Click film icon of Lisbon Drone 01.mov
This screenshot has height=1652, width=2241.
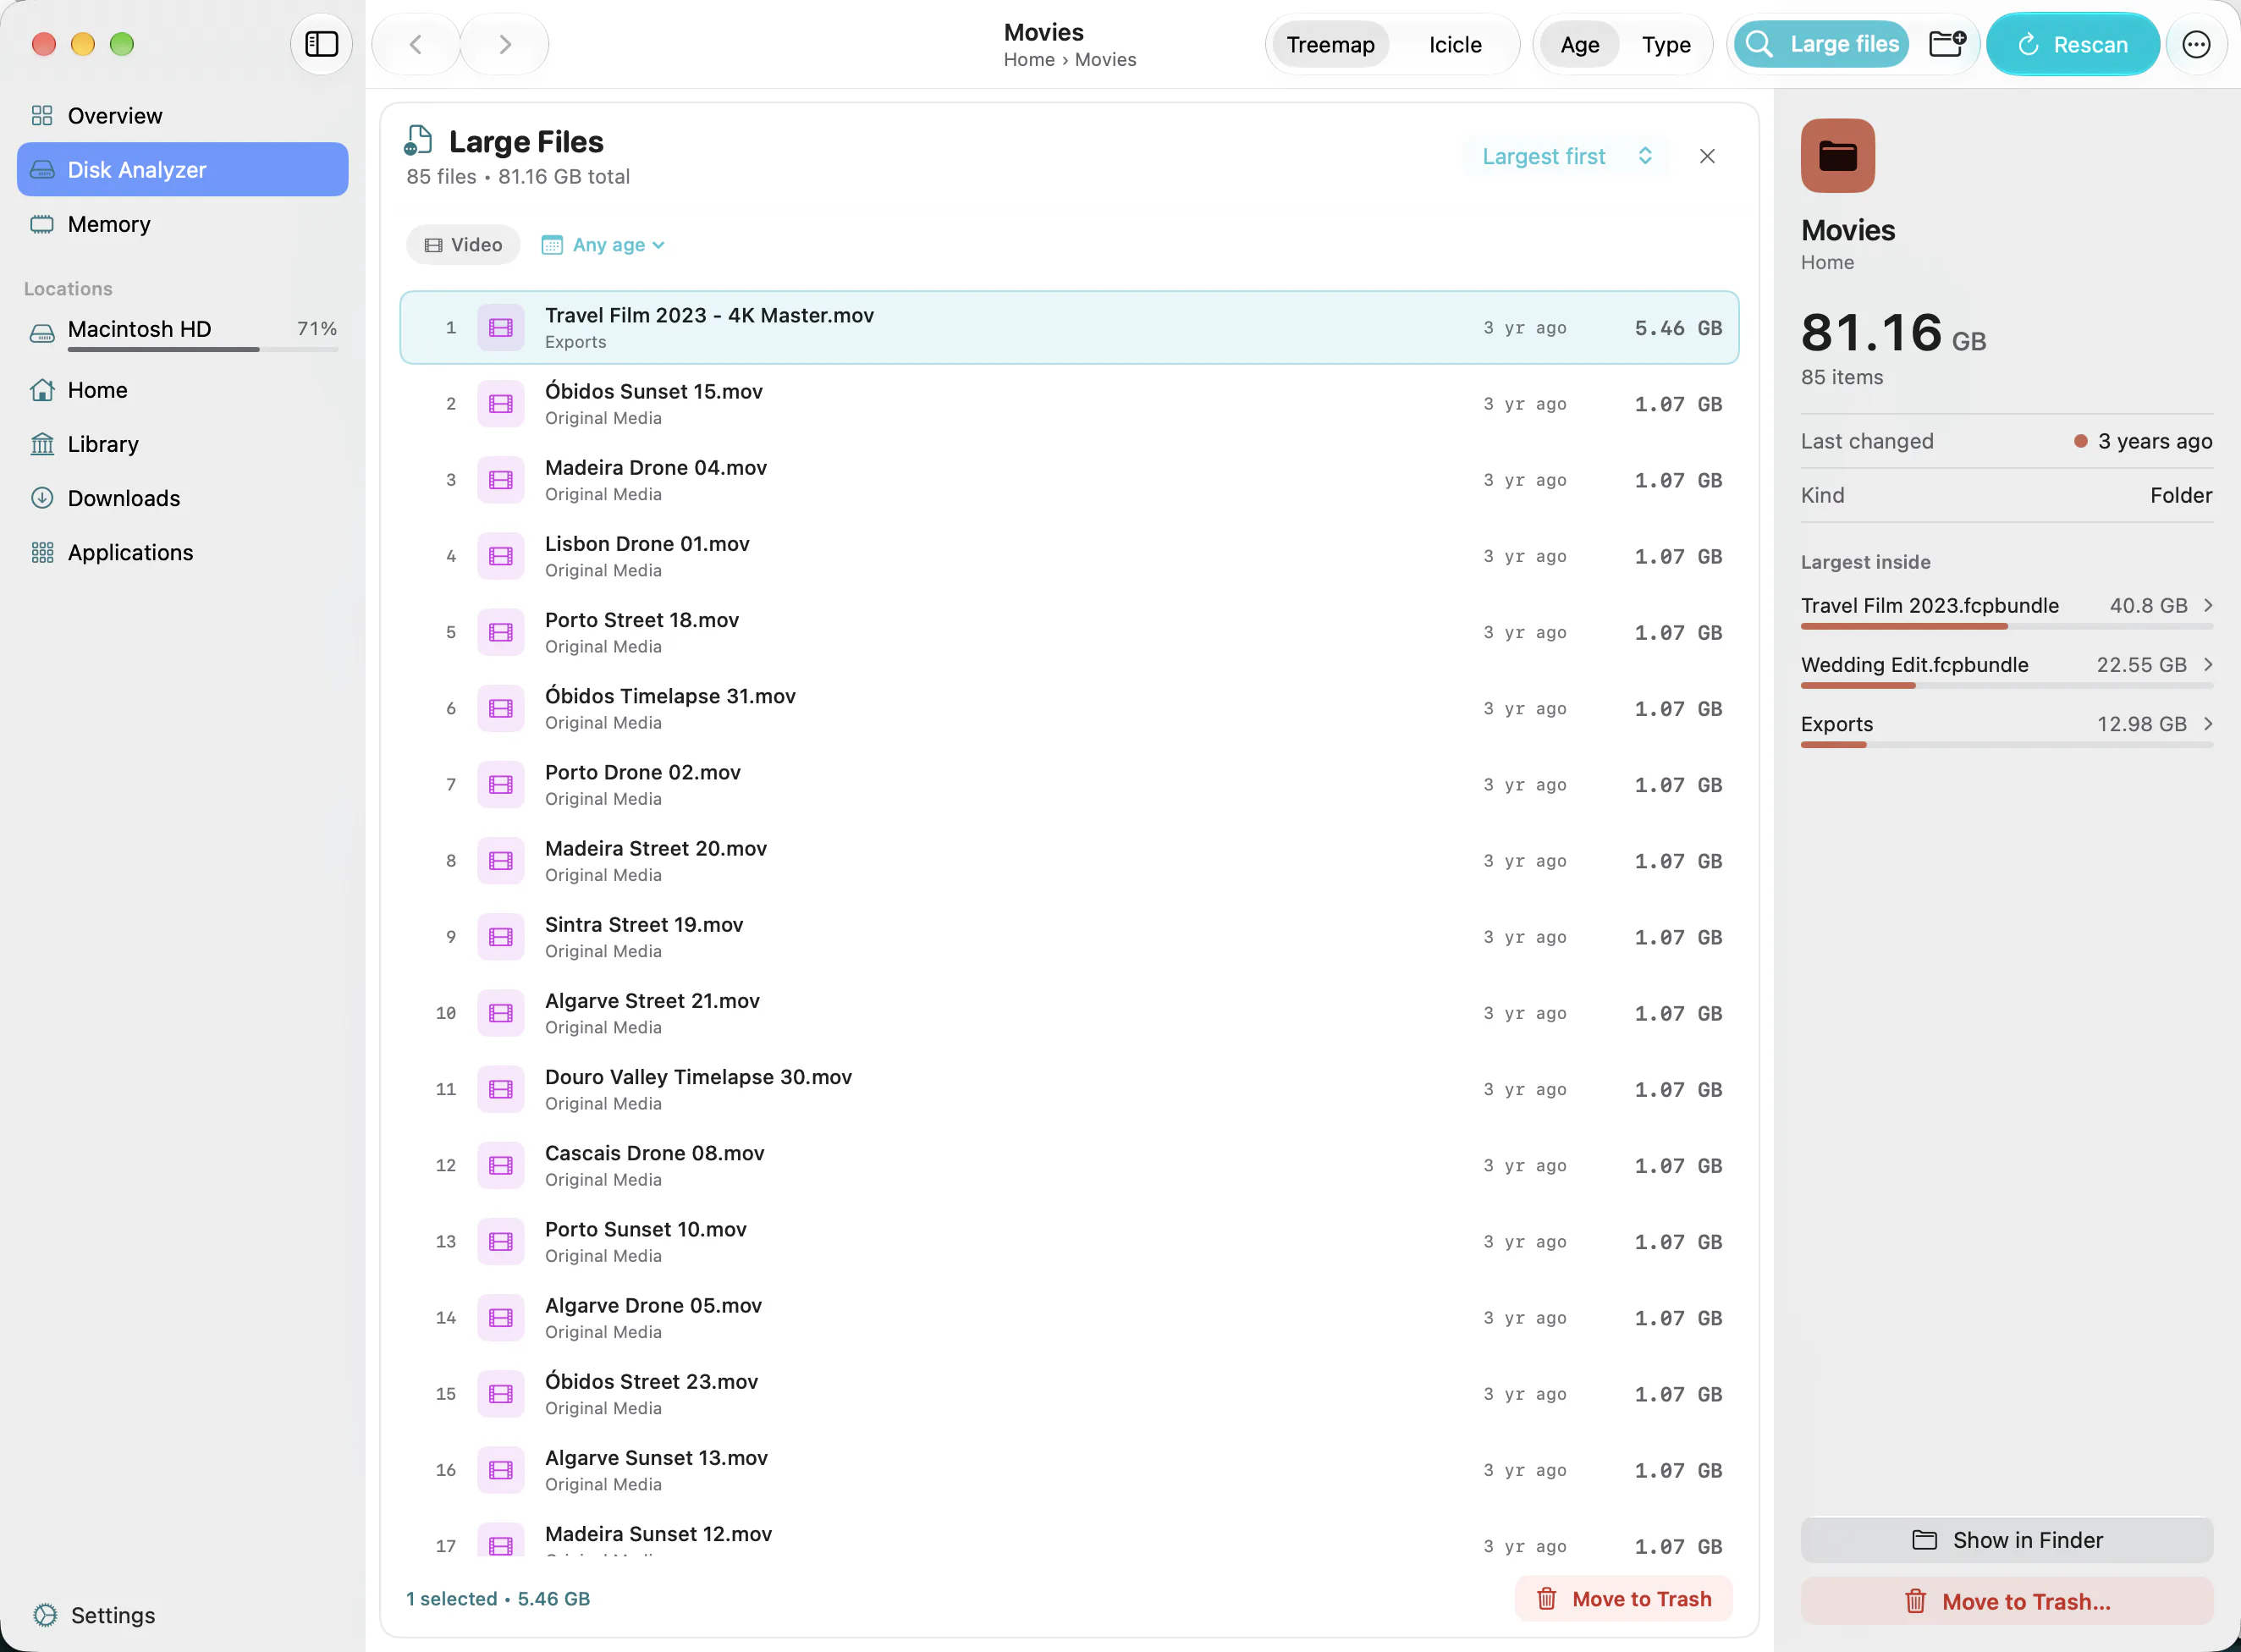[501, 557]
